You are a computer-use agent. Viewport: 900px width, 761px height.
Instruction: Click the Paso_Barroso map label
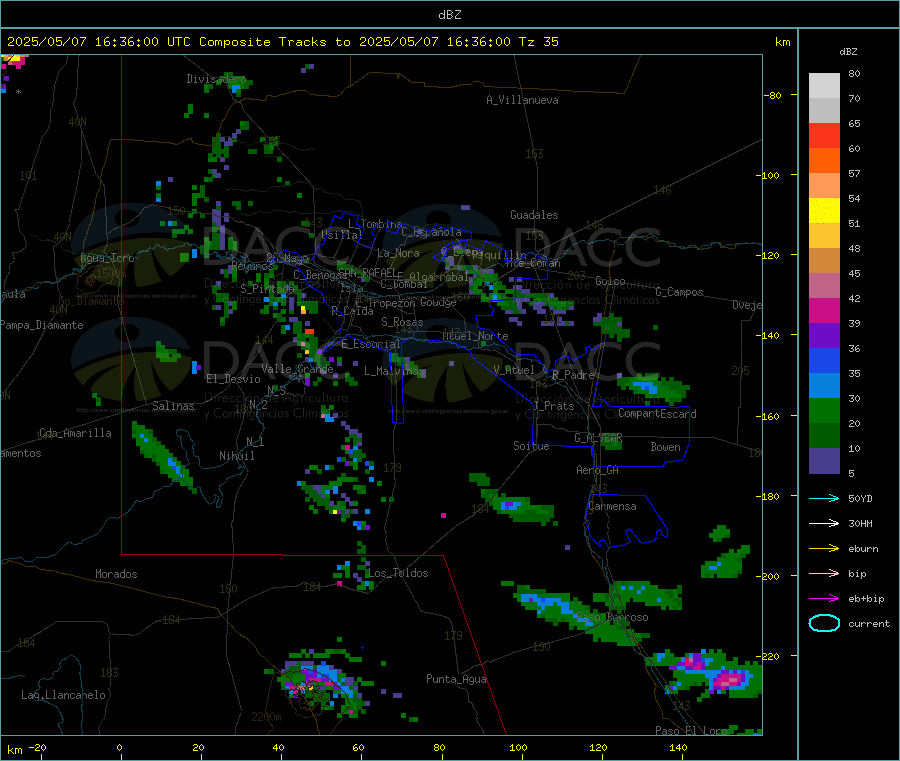612,617
